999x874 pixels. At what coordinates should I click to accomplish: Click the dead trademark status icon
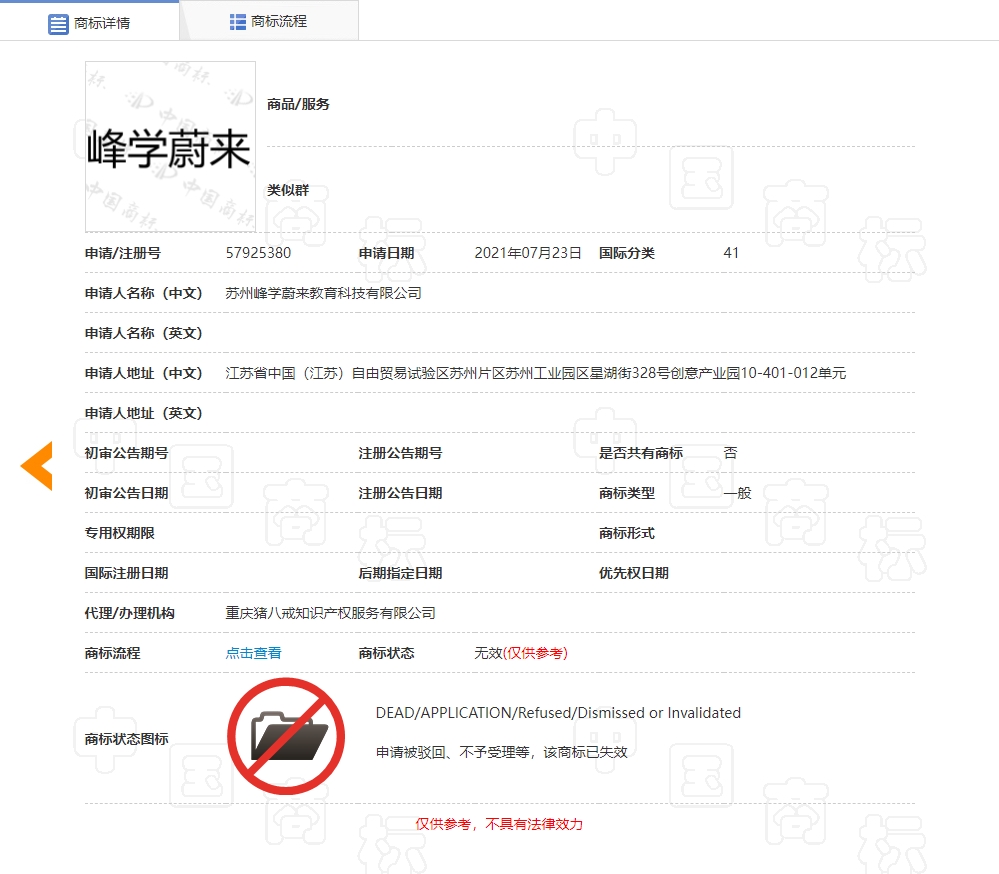286,736
